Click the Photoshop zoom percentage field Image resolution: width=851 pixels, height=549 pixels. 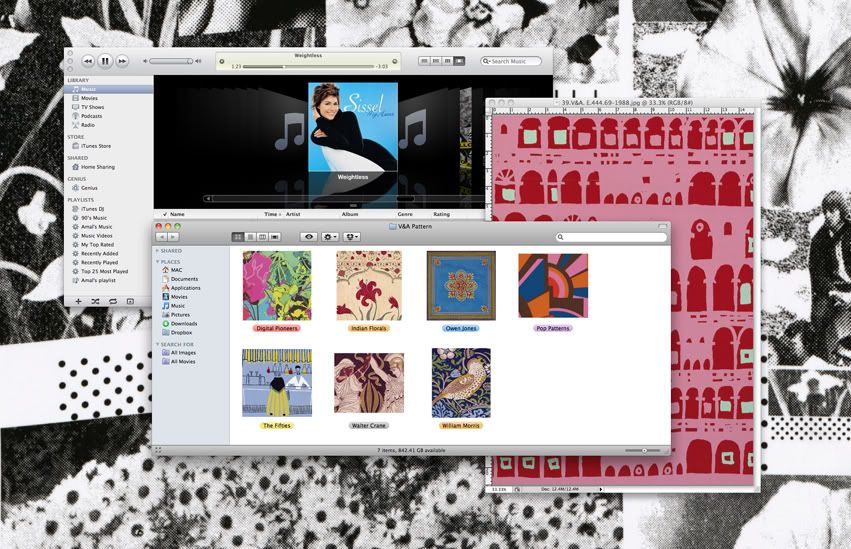pos(499,489)
